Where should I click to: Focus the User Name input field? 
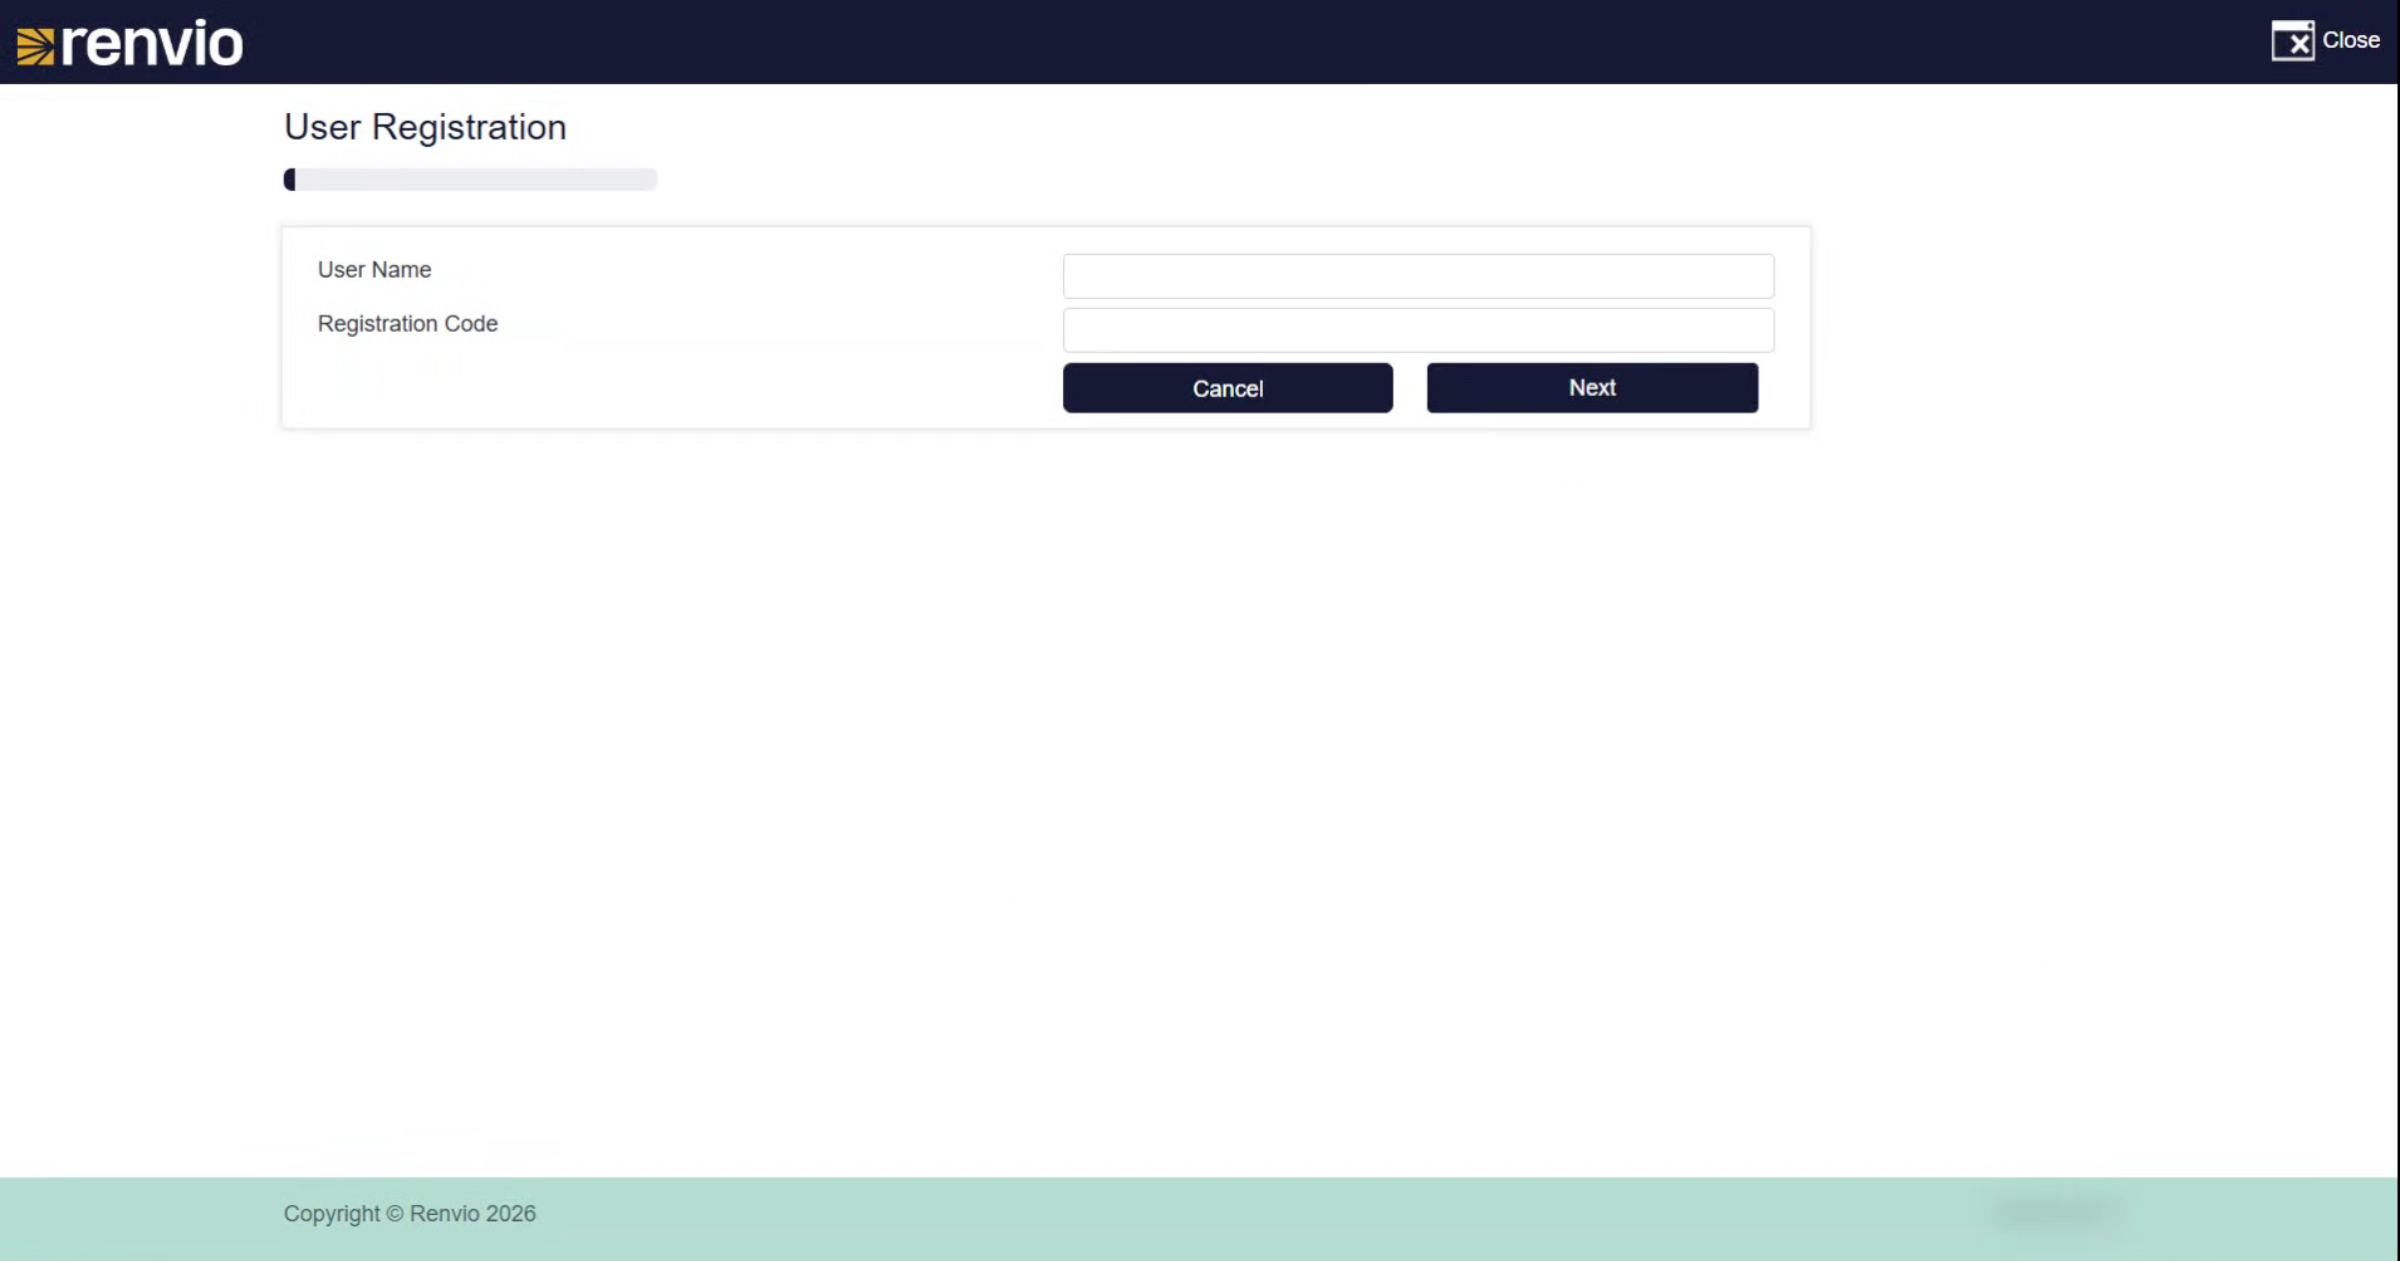pyautogui.click(x=1418, y=276)
